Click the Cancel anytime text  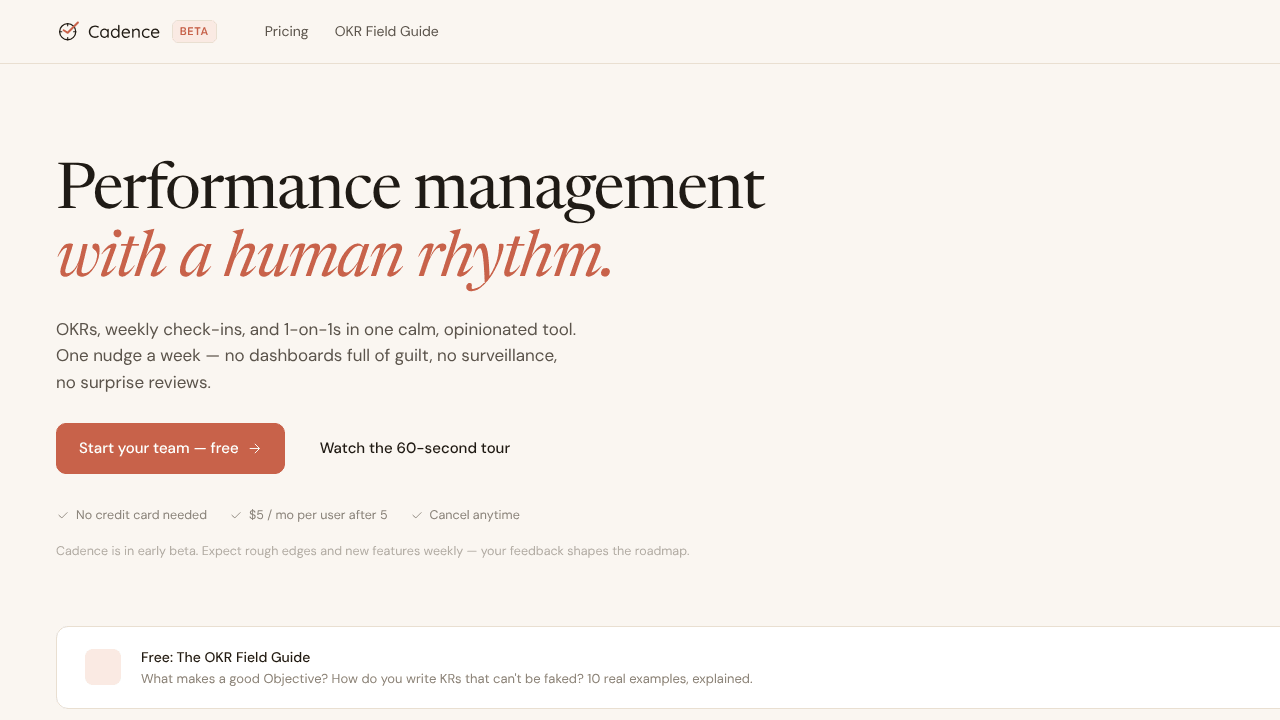click(474, 515)
